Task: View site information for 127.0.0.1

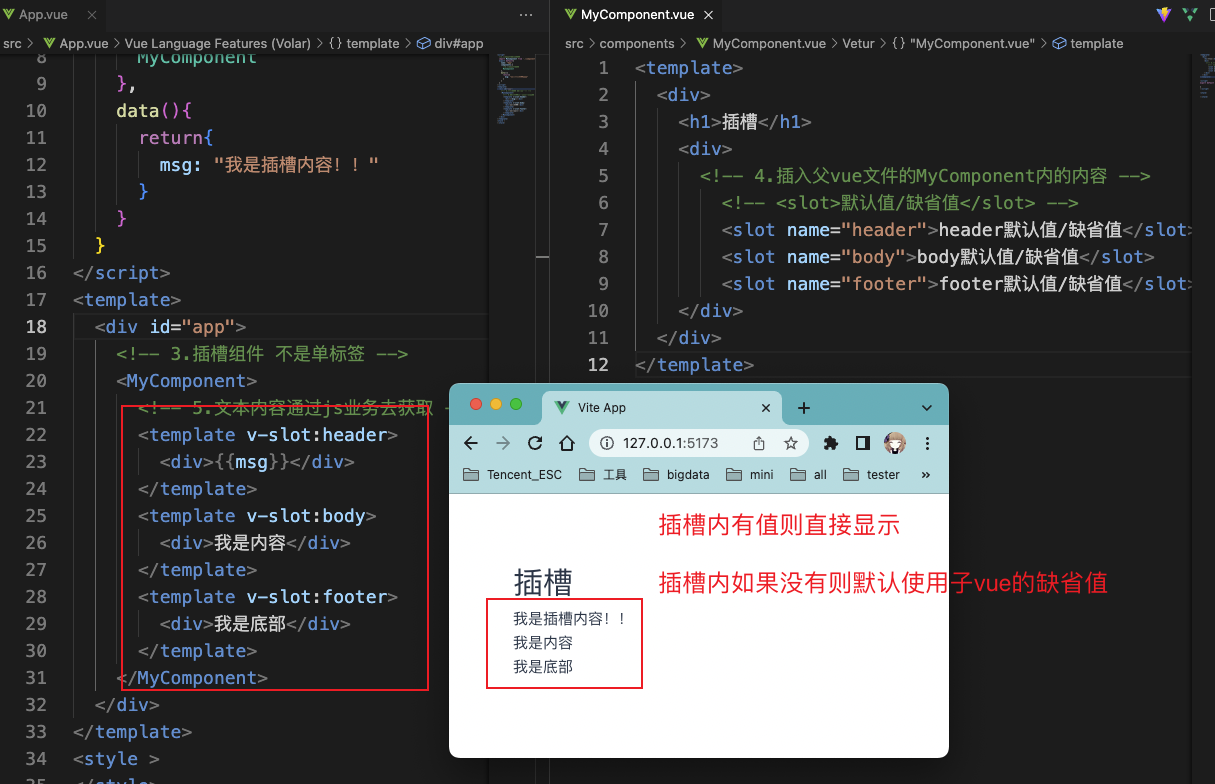Action: 607,443
